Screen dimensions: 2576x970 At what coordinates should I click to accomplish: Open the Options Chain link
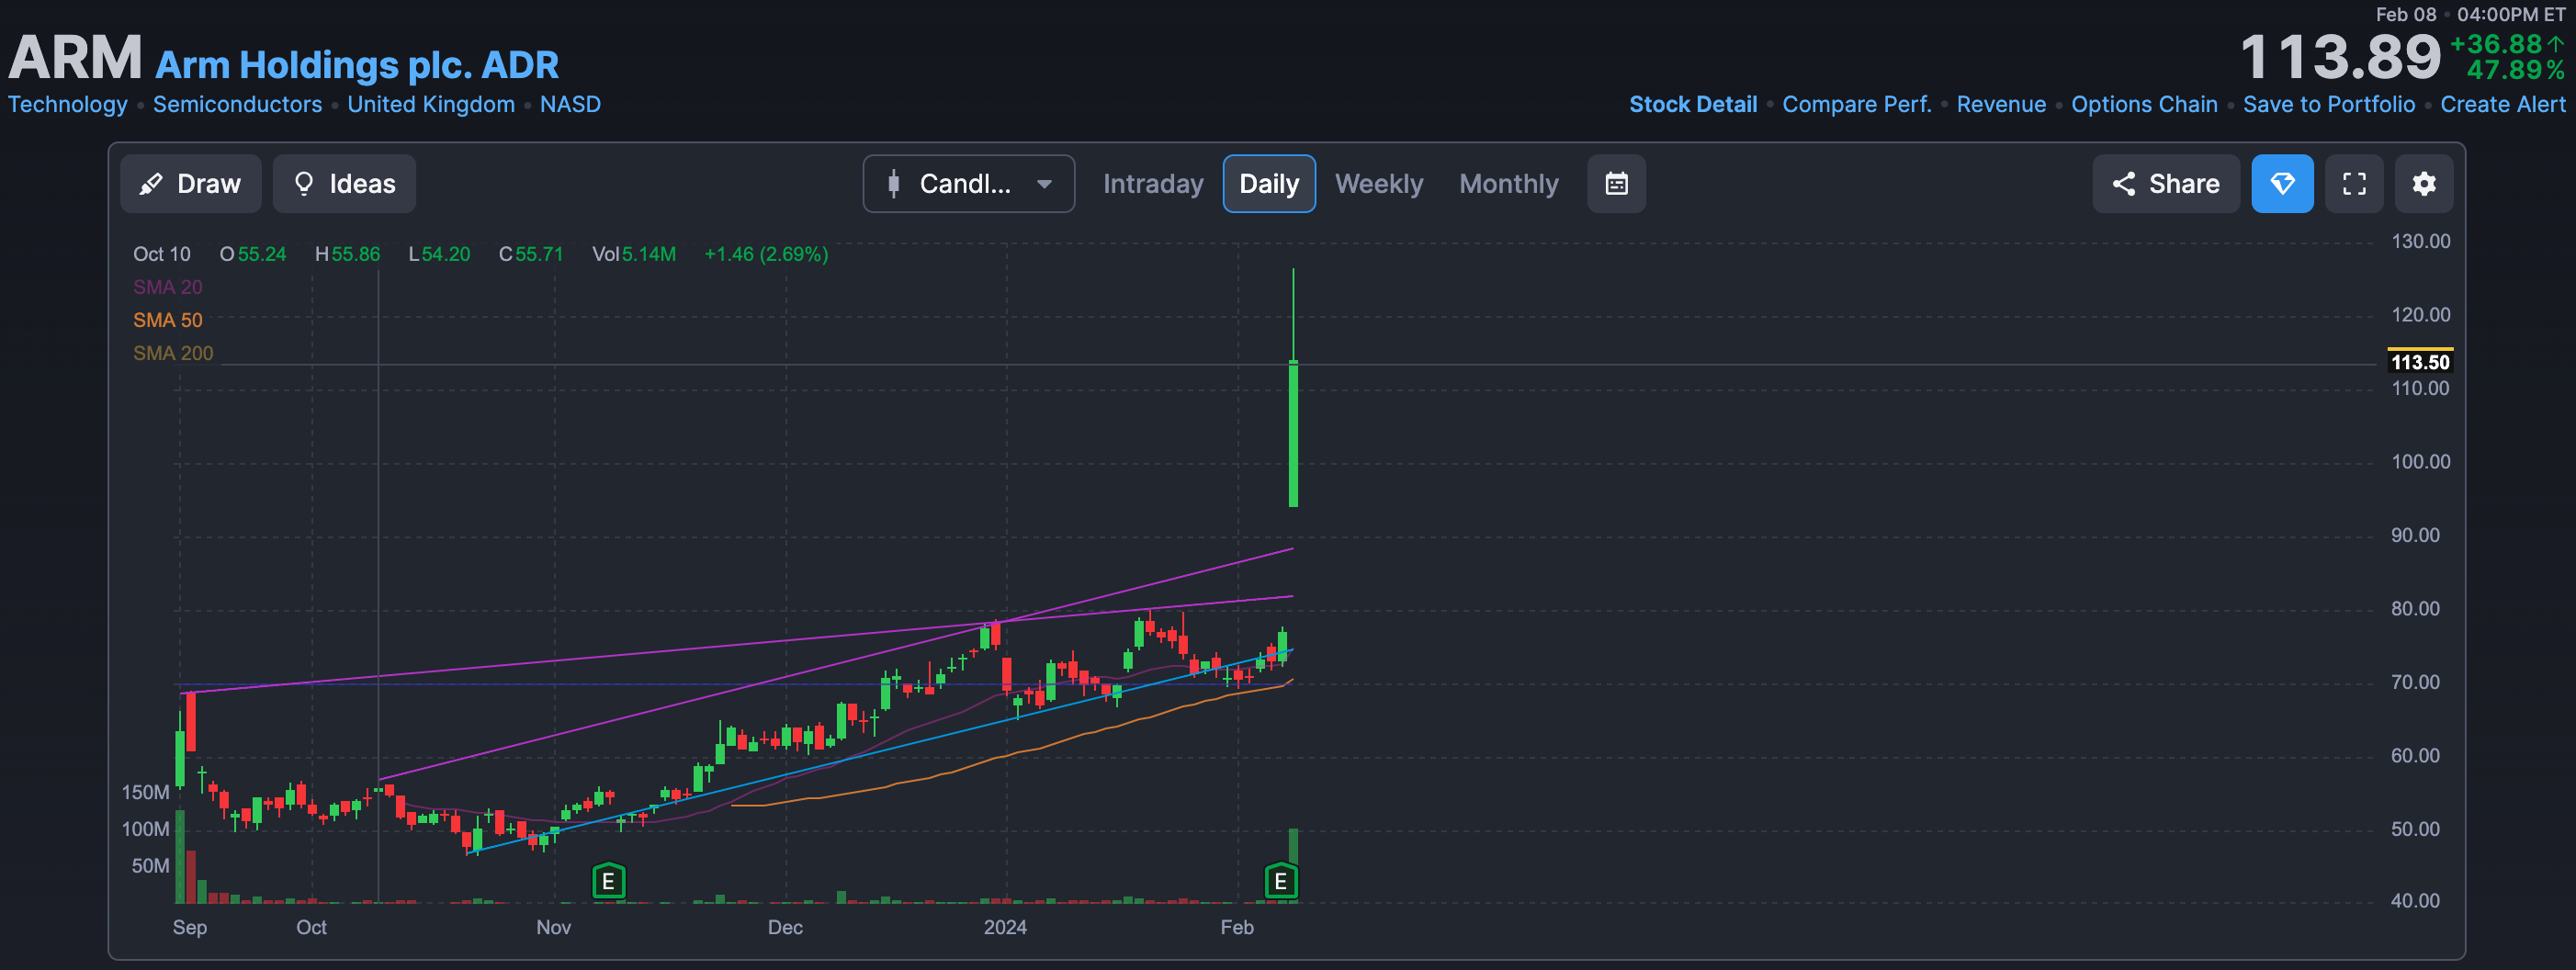pos(2144,104)
